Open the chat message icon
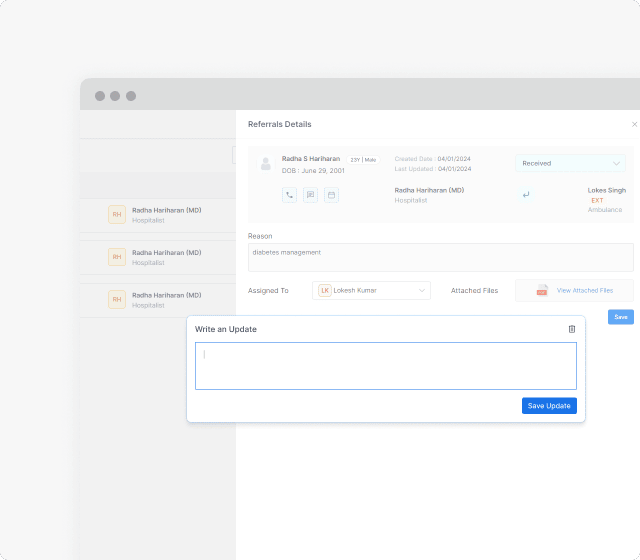Image resolution: width=640 pixels, height=560 pixels. (310, 195)
